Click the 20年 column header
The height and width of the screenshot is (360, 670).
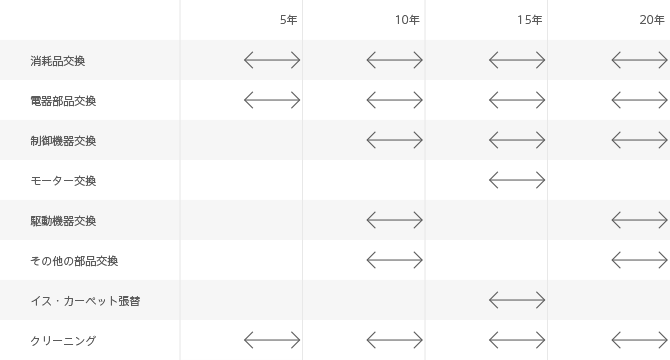tap(652, 20)
